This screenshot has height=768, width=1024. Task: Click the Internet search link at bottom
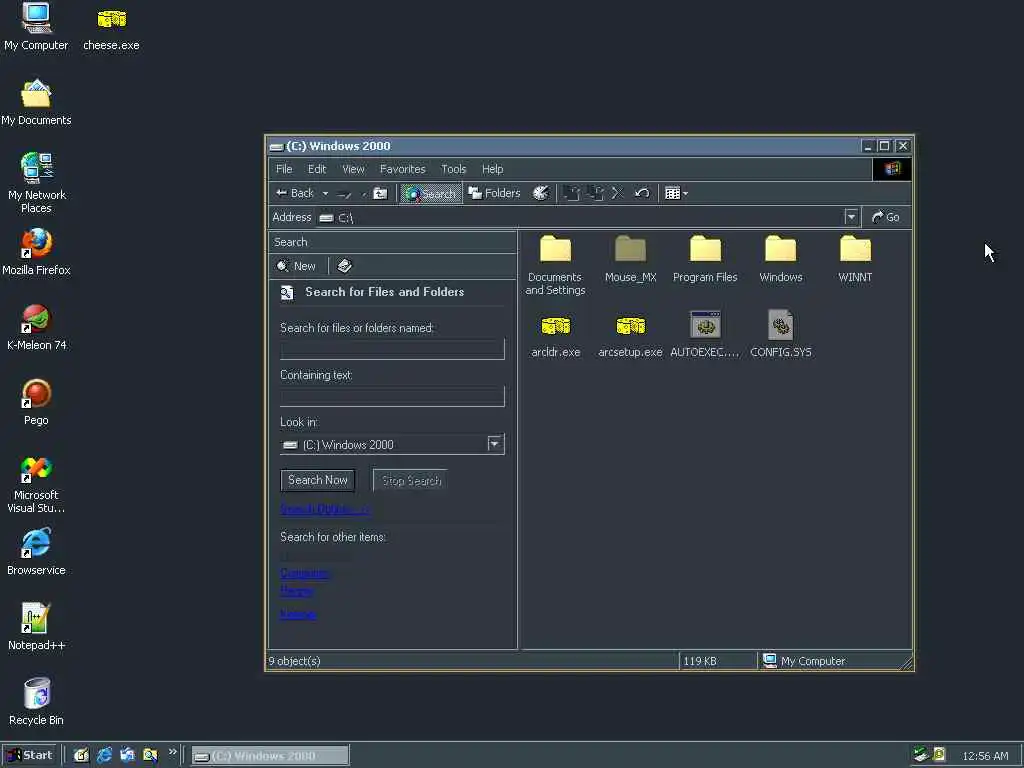298,614
